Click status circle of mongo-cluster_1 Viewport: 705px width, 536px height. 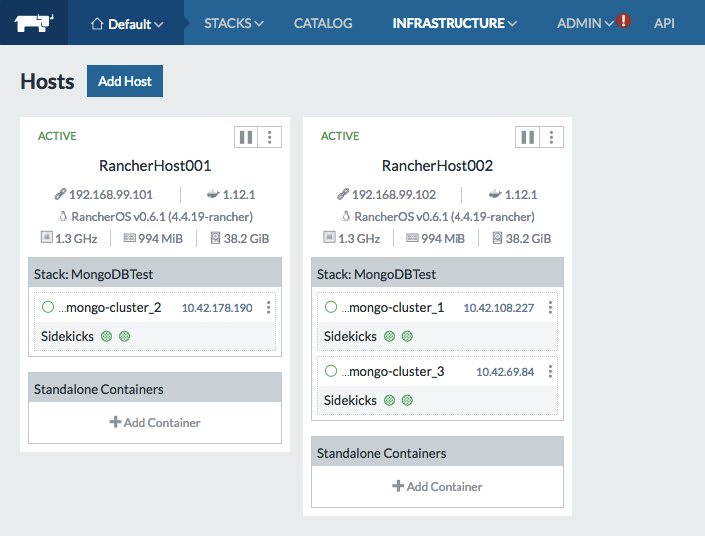(x=331, y=307)
